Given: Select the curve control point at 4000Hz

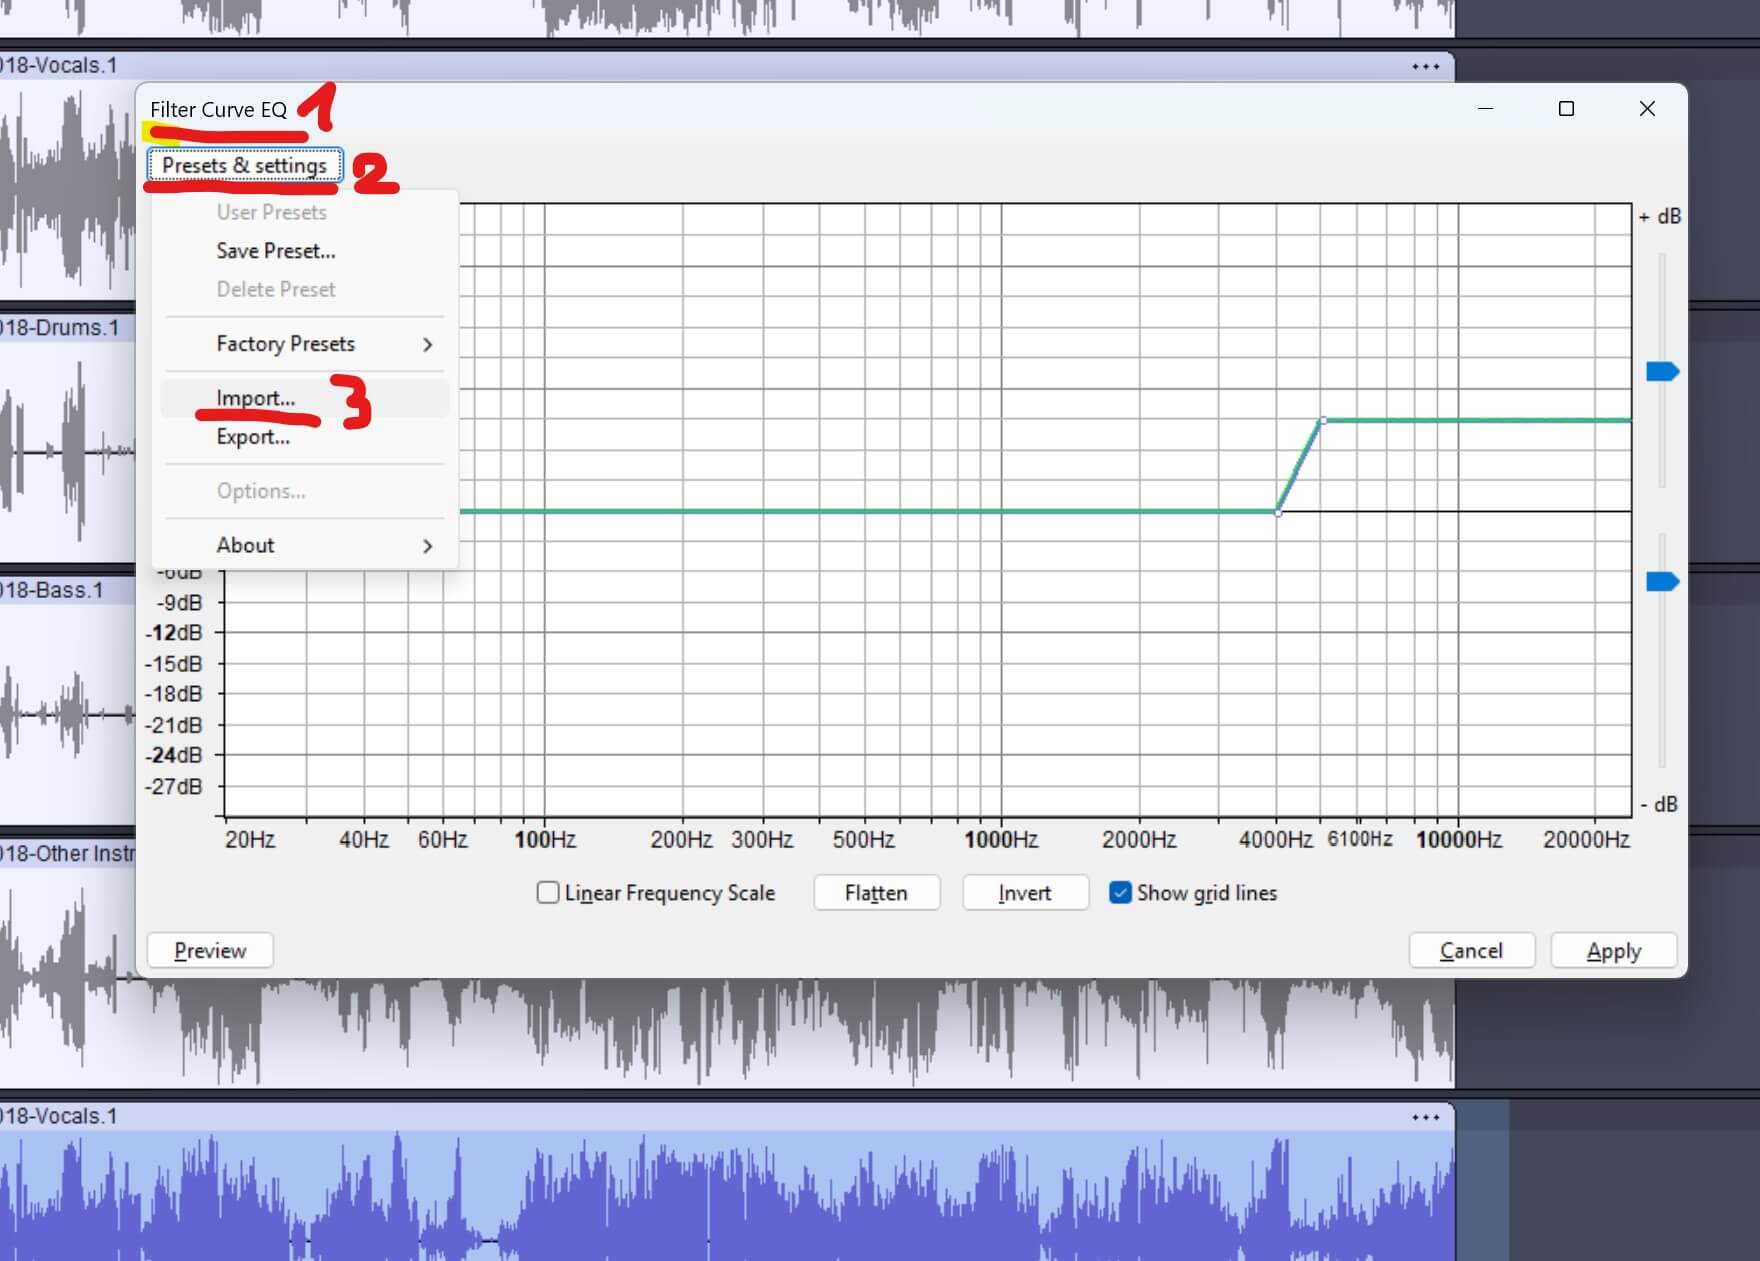Looking at the screenshot, I should point(1278,512).
